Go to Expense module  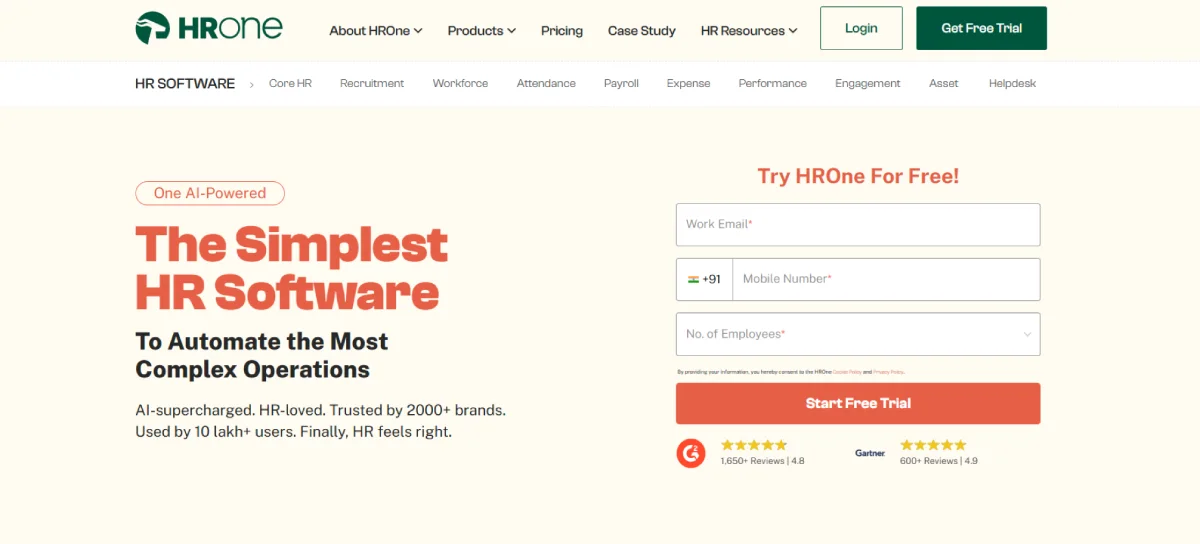pyautogui.click(x=688, y=83)
